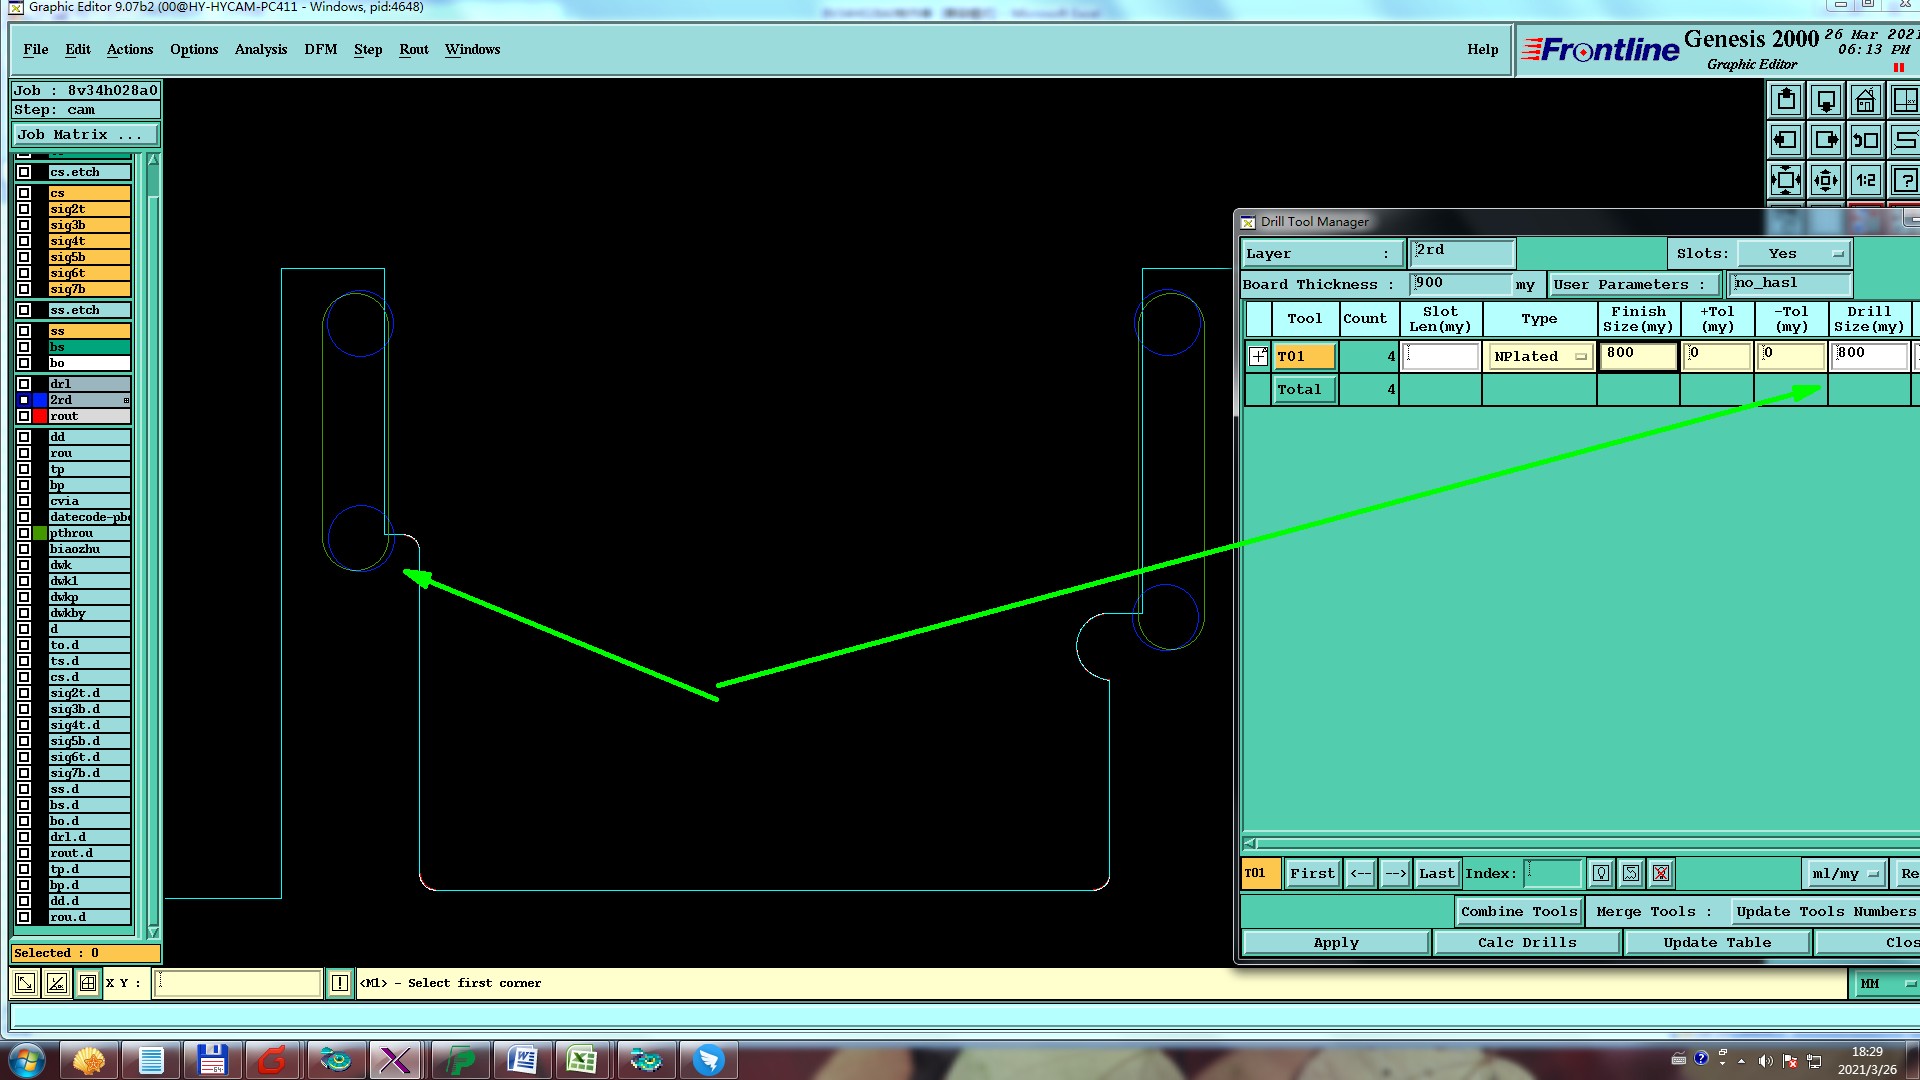Image resolution: width=1920 pixels, height=1080 pixels.
Task: Enable the sig2t layer checkbox
Action: tap(24, 209)
